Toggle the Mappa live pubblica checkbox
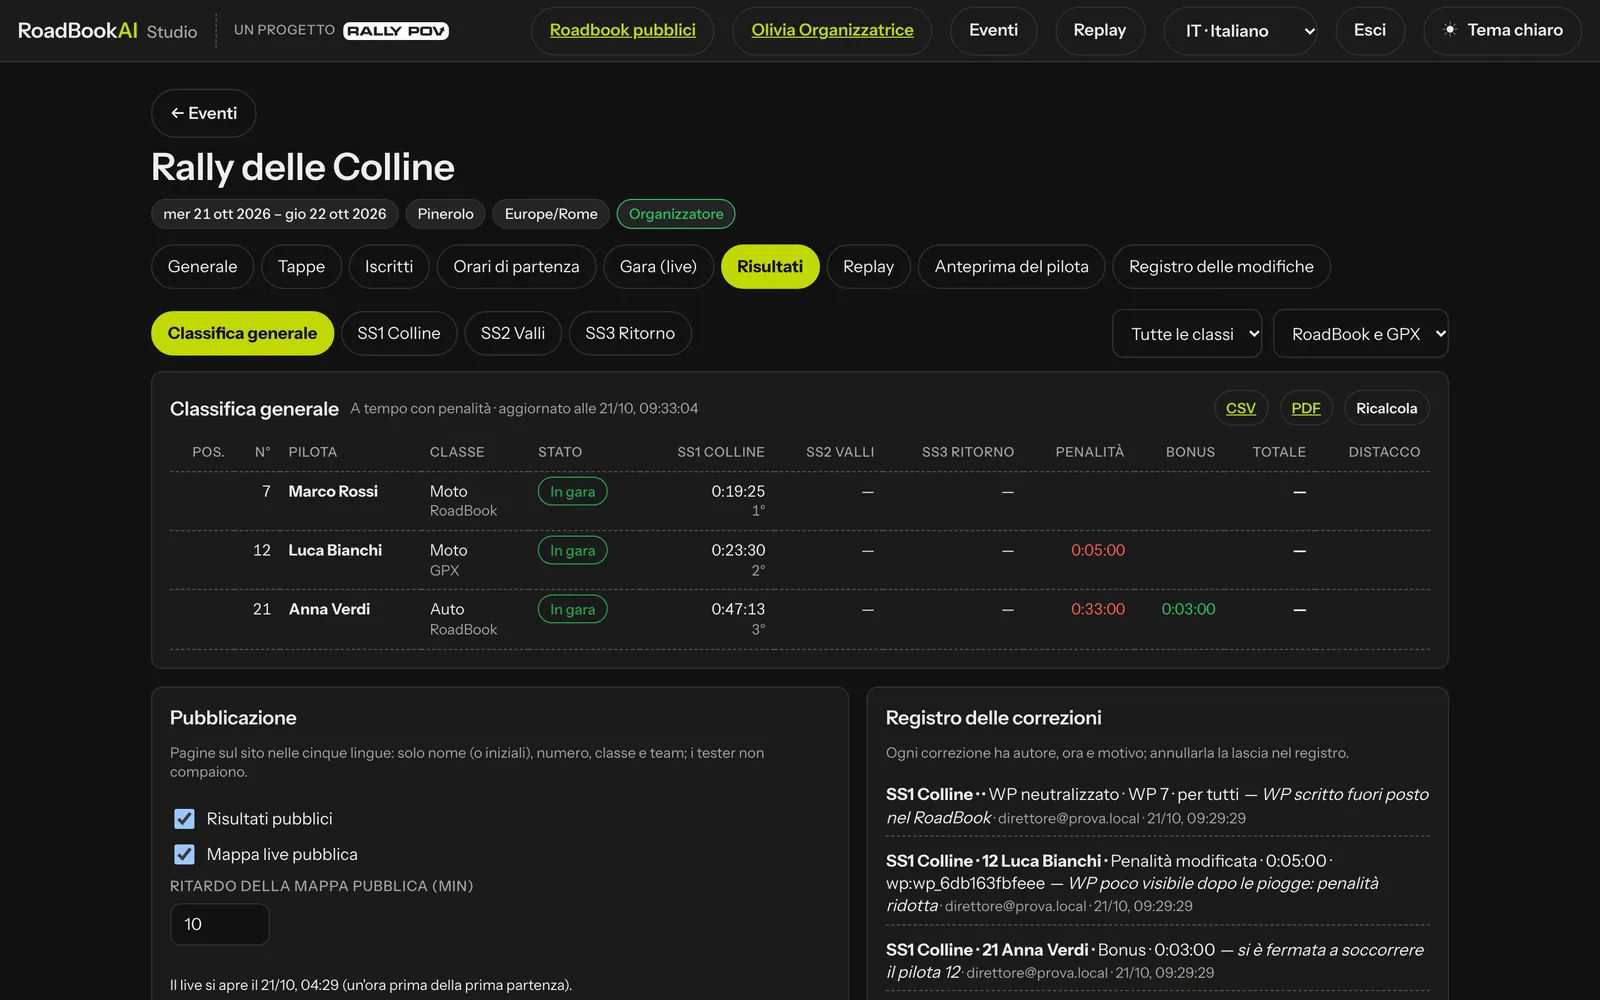 tap(185, 854)
